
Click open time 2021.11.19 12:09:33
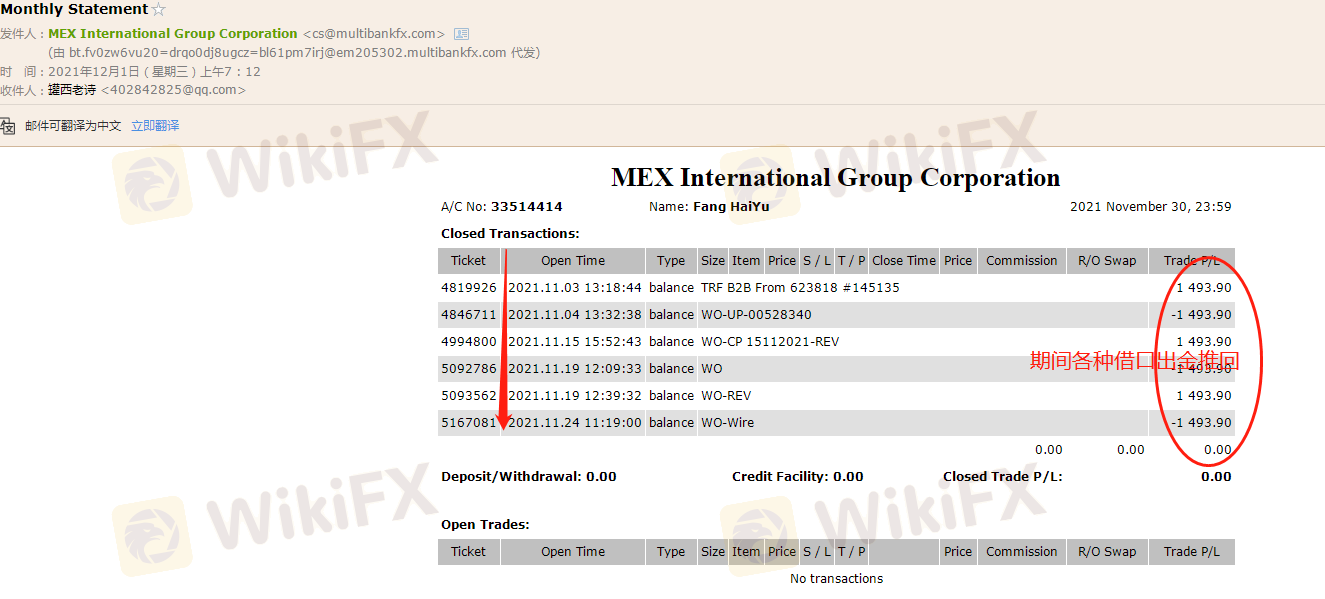(575, 369)
